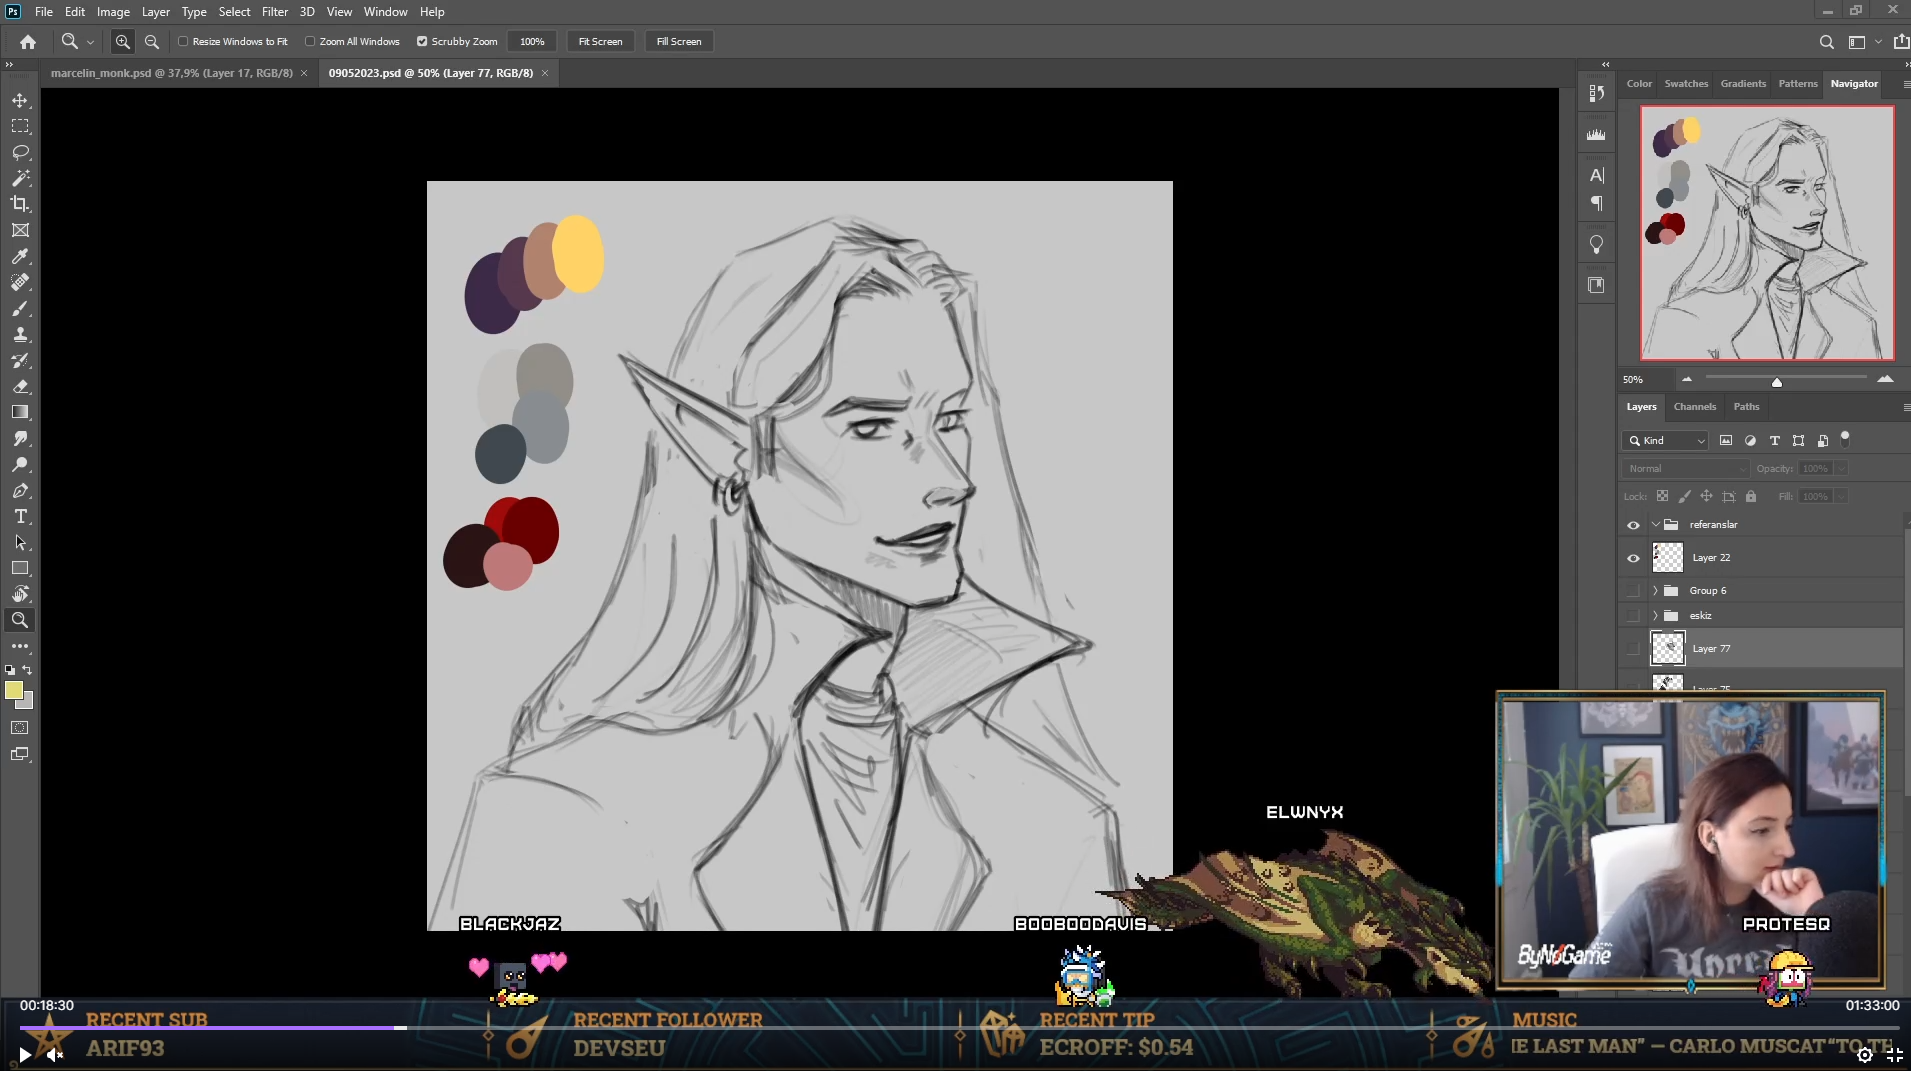Select the Rectangular Marquee tool
This screenshot has height=1071, width=1911.
[x=20, y=126]
